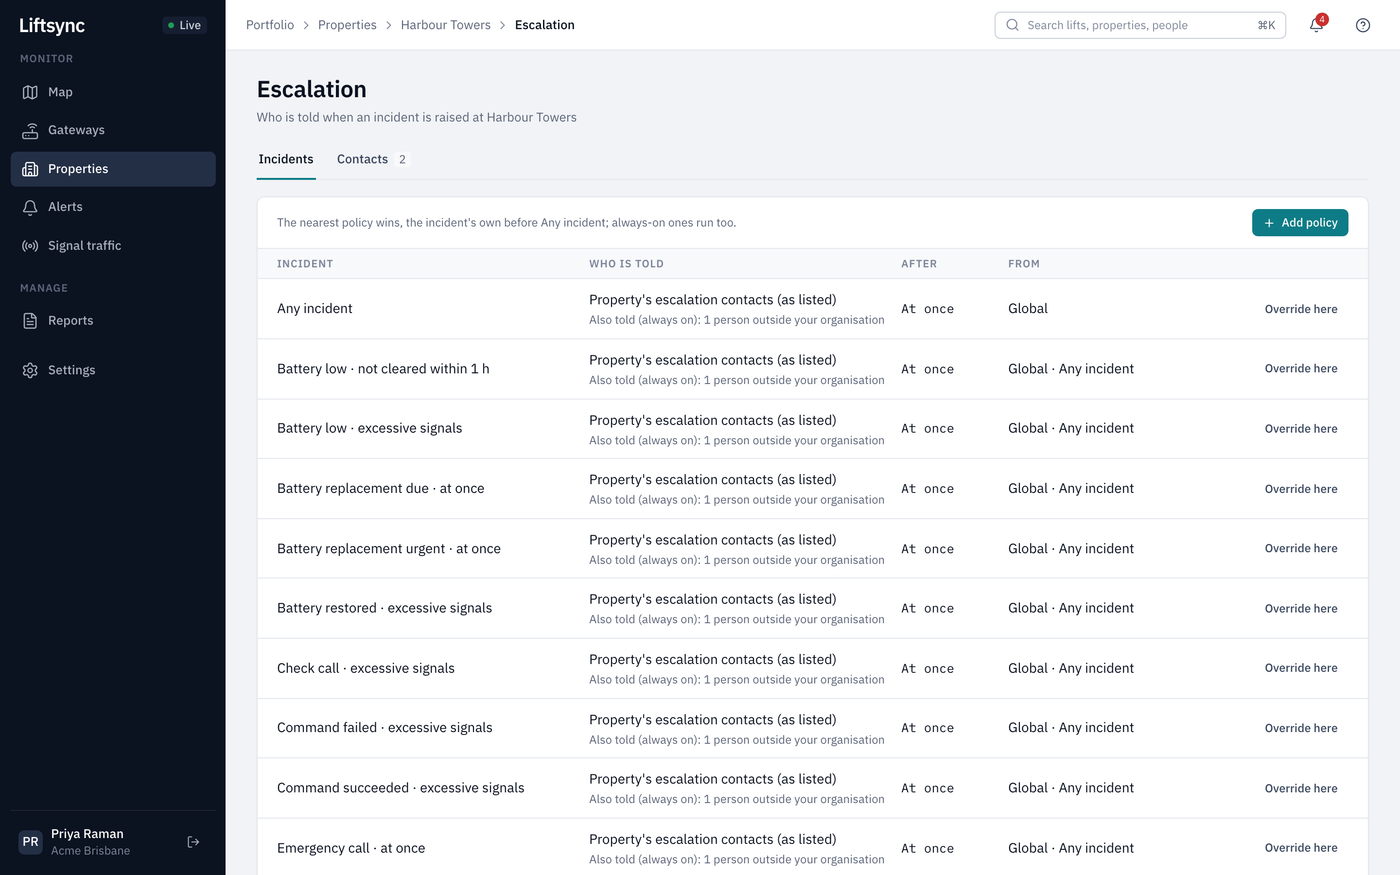
Task: Override the Any incident policy here
Action: [x=1301, y=309]
